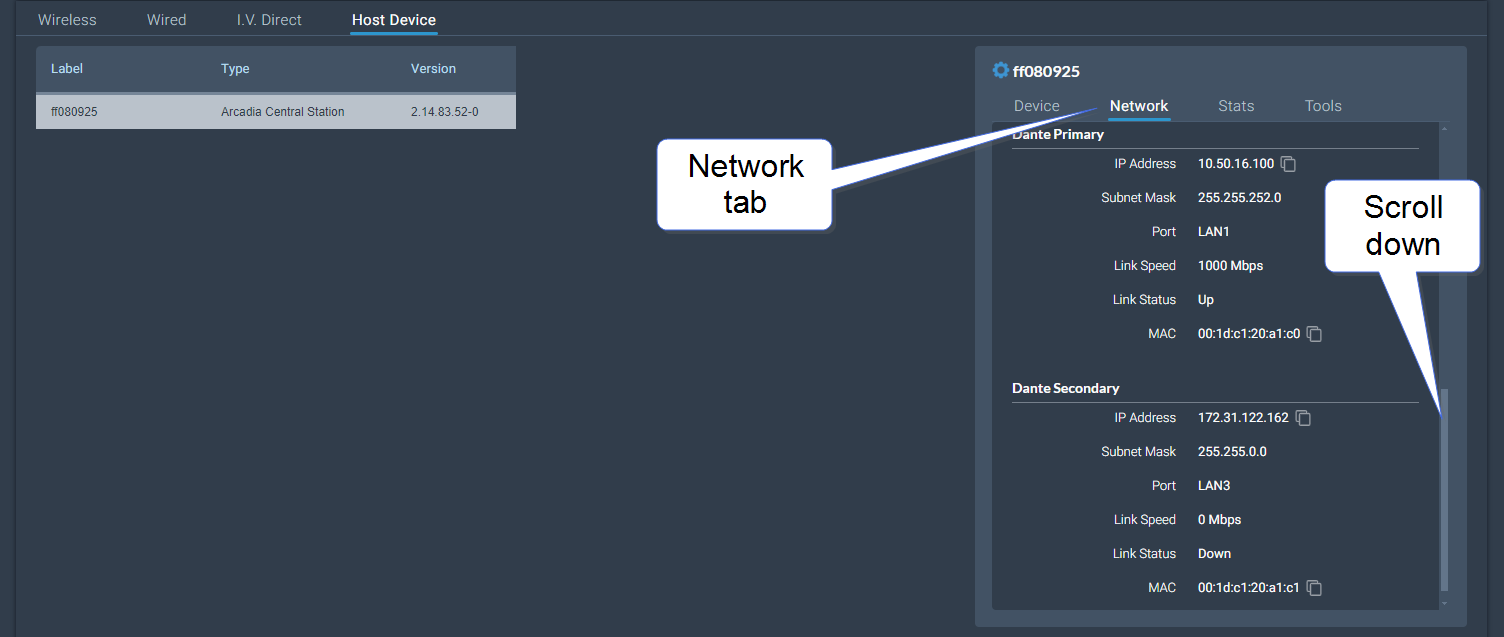
Task: Show the Stats tab
Action: point(1235,106)
